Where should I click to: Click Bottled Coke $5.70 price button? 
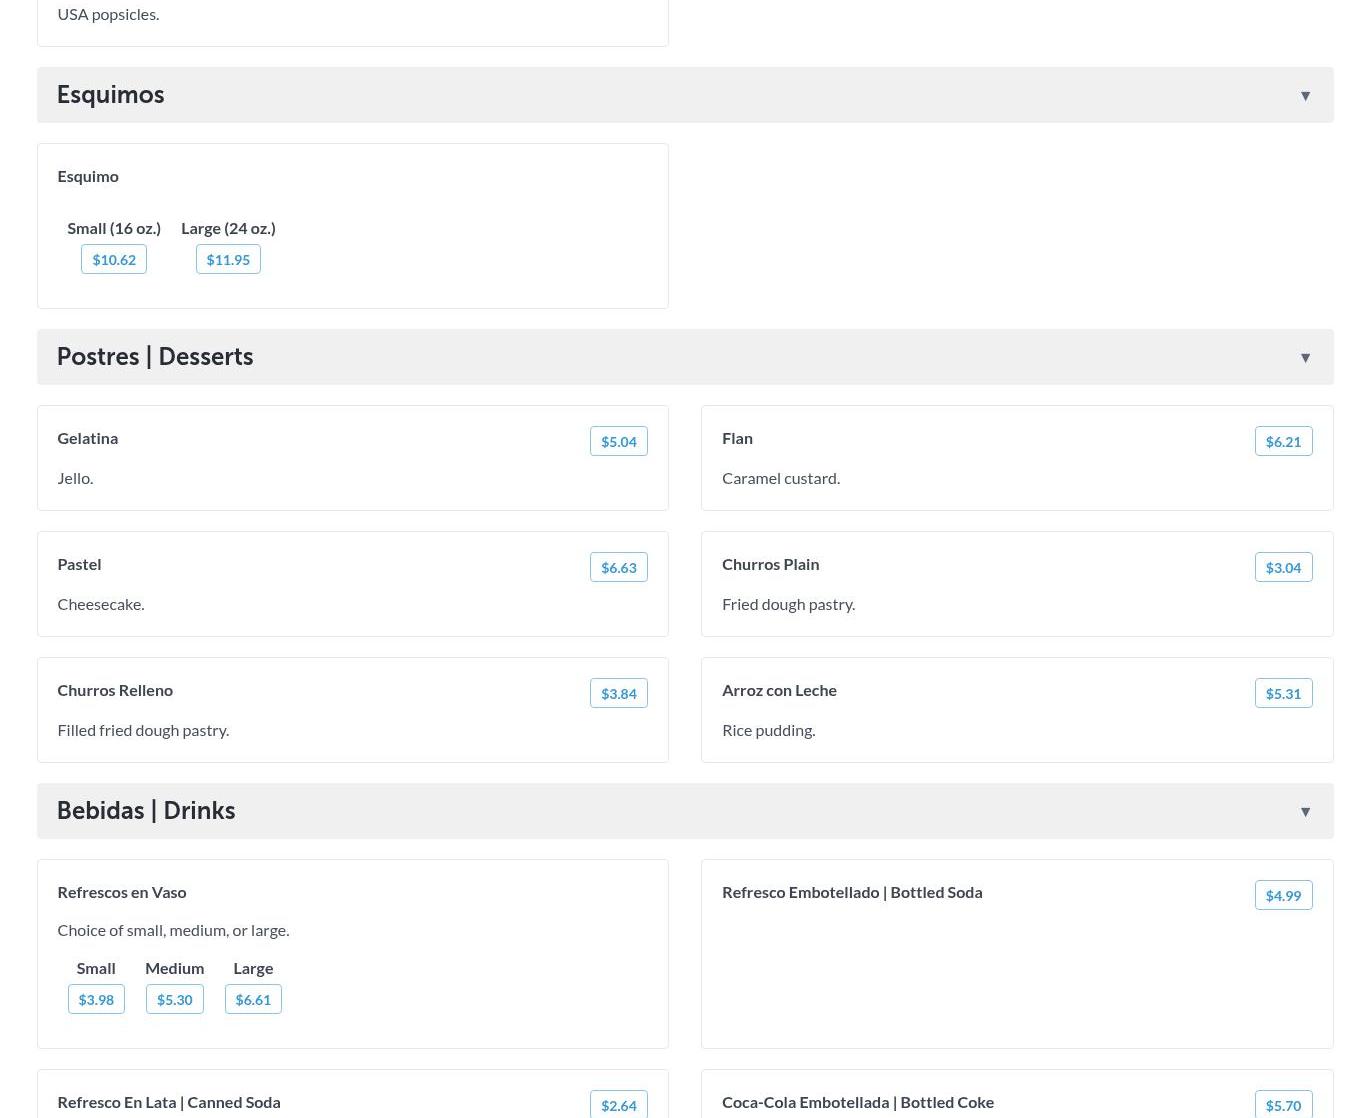(1283, 1105)
